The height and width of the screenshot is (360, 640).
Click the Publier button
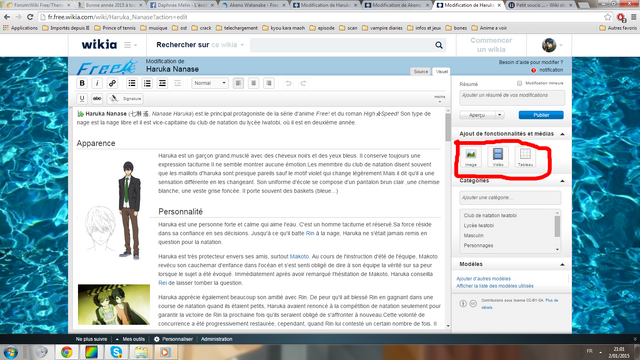(x=541, y=115)
